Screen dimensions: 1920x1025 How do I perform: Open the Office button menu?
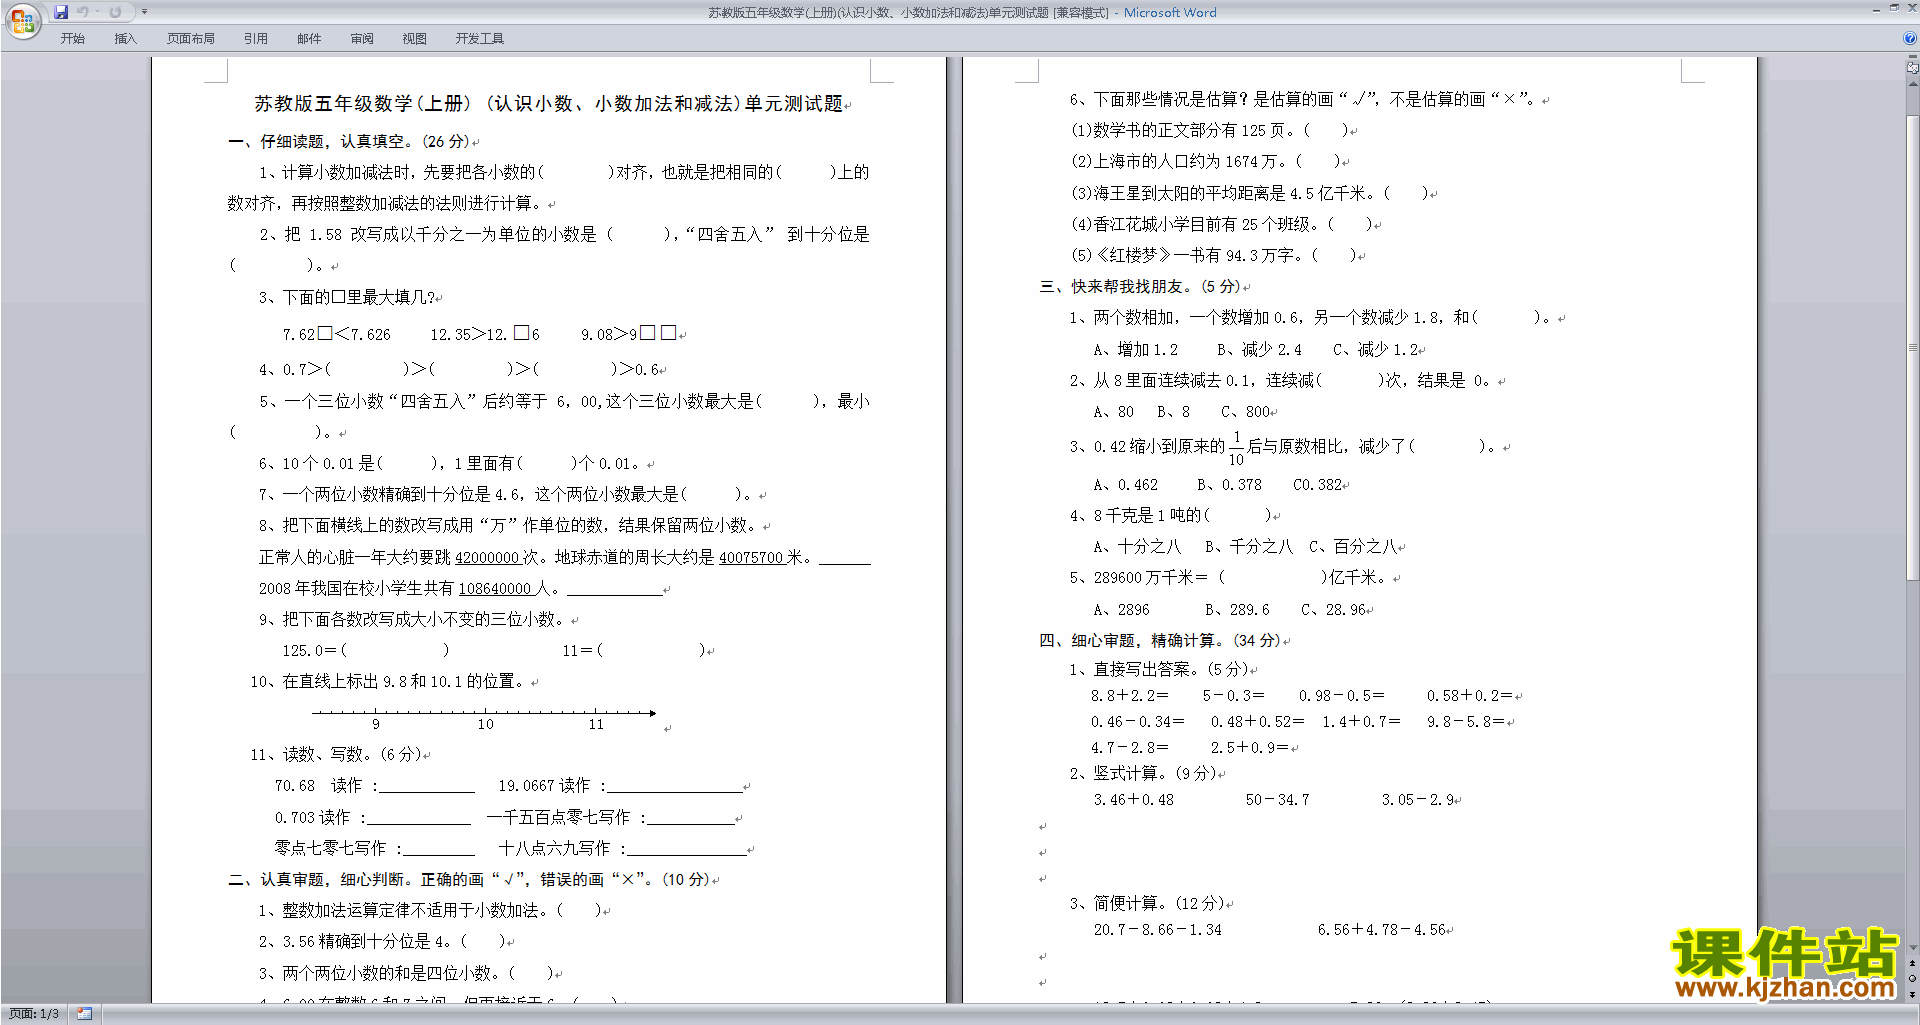22,20
